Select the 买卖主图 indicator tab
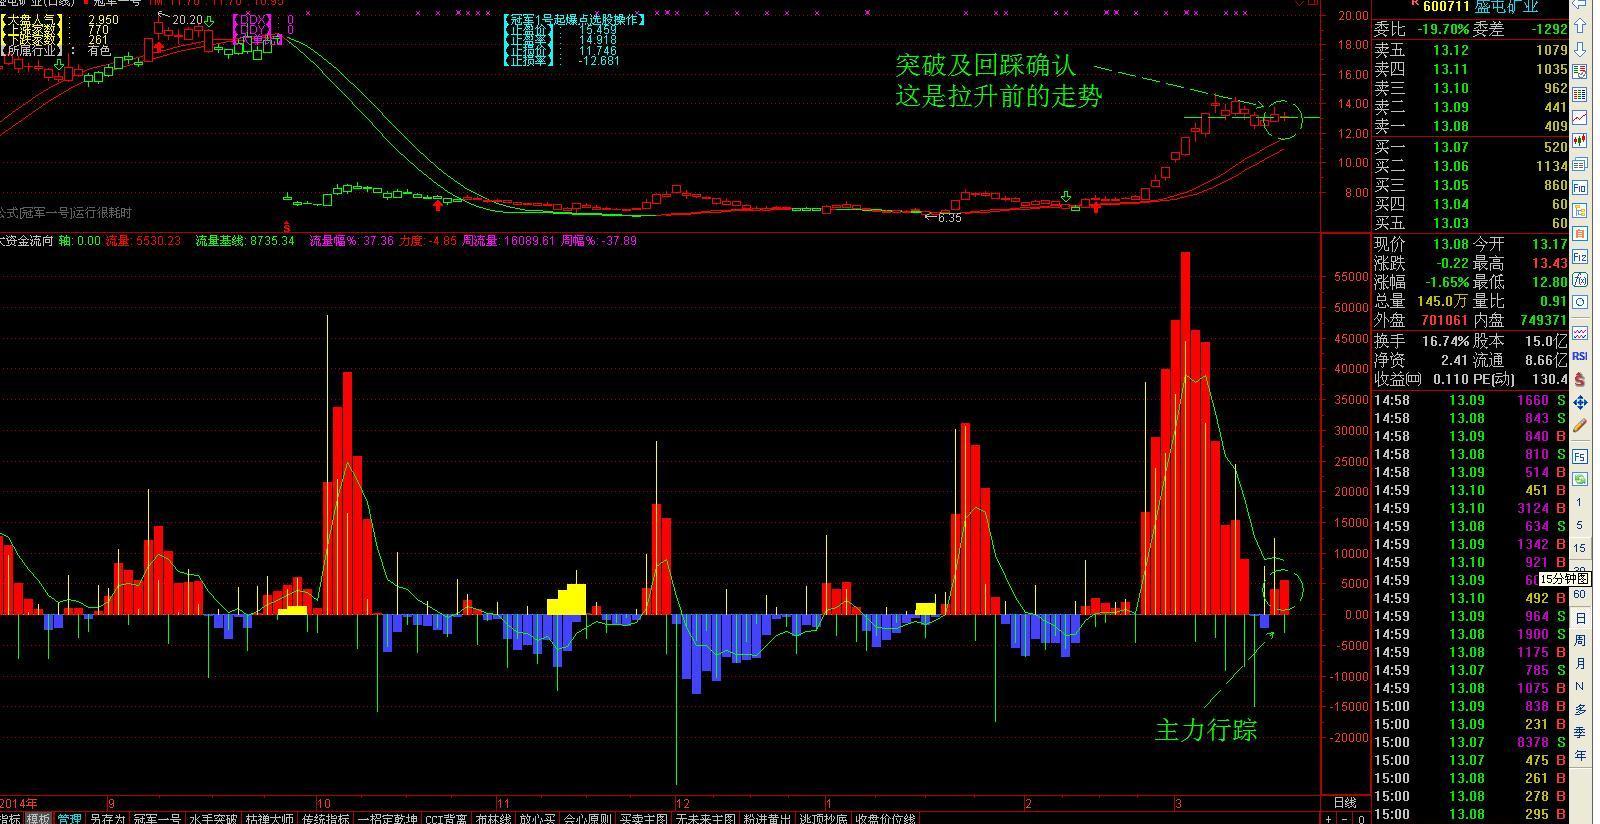This screenshot has width=1600, height=824. [x=643, y=817]
